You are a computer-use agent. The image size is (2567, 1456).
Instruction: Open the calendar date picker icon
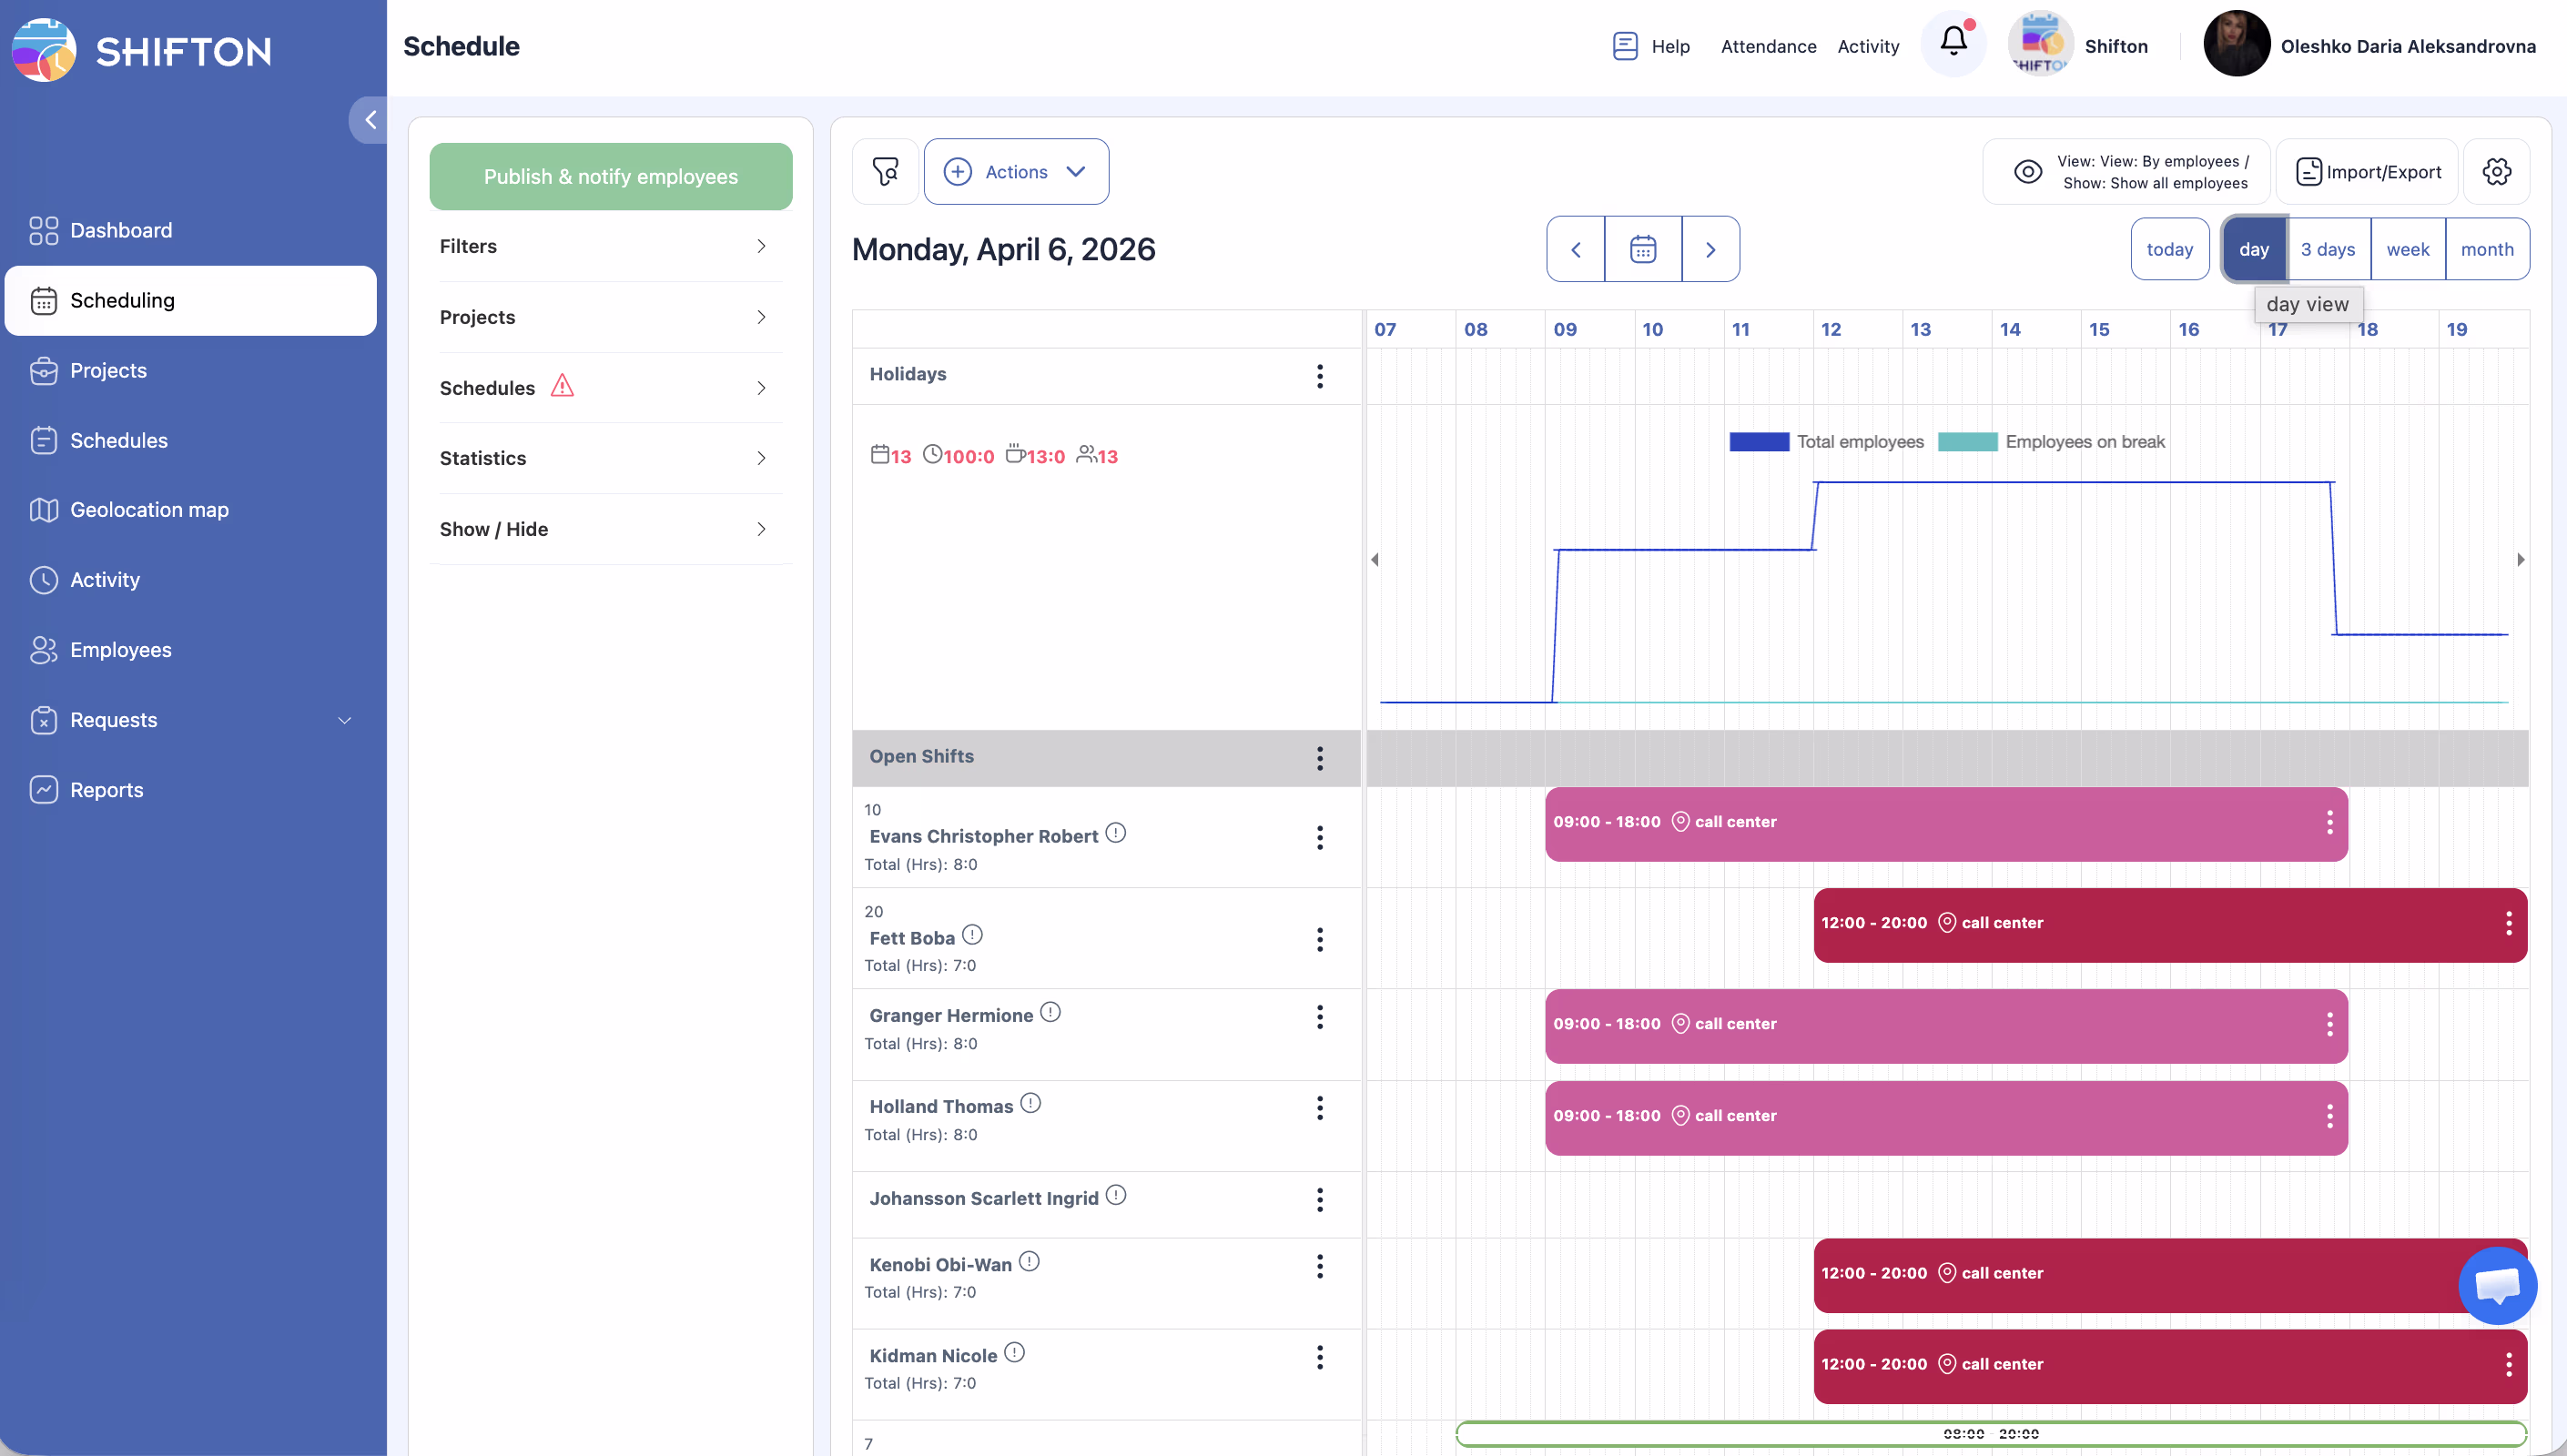tap(1643, 249)
